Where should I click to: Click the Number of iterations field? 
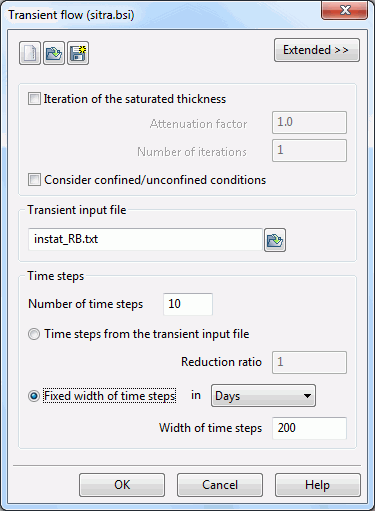(x=309, y=151)
